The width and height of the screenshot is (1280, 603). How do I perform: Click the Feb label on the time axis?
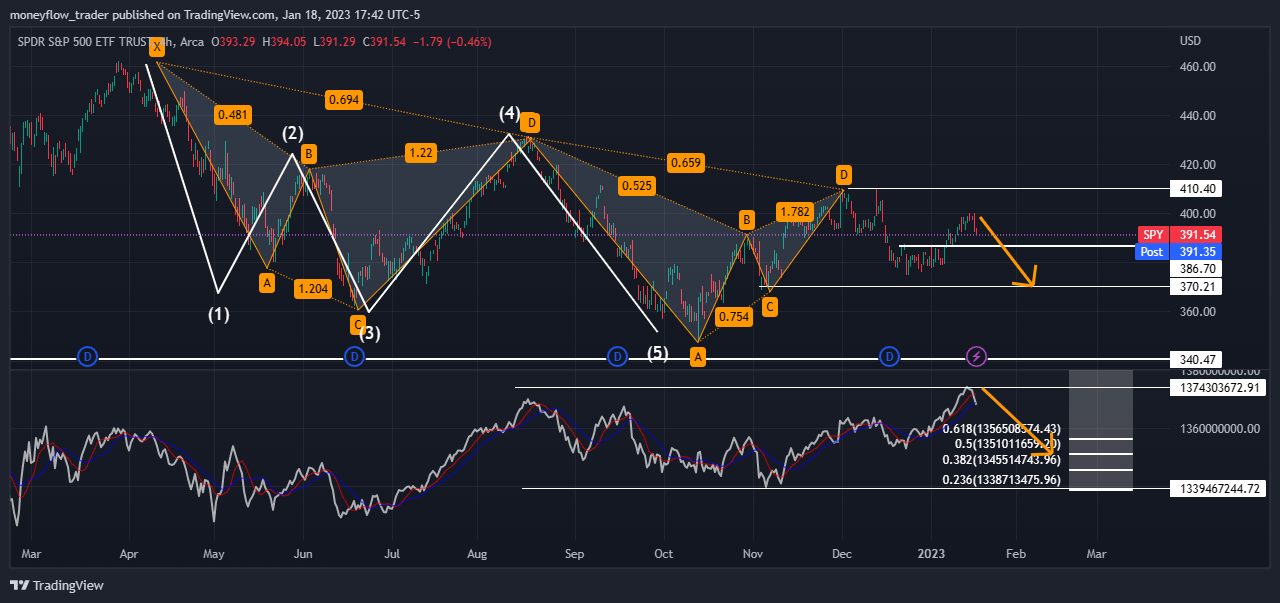(1015, 553)
